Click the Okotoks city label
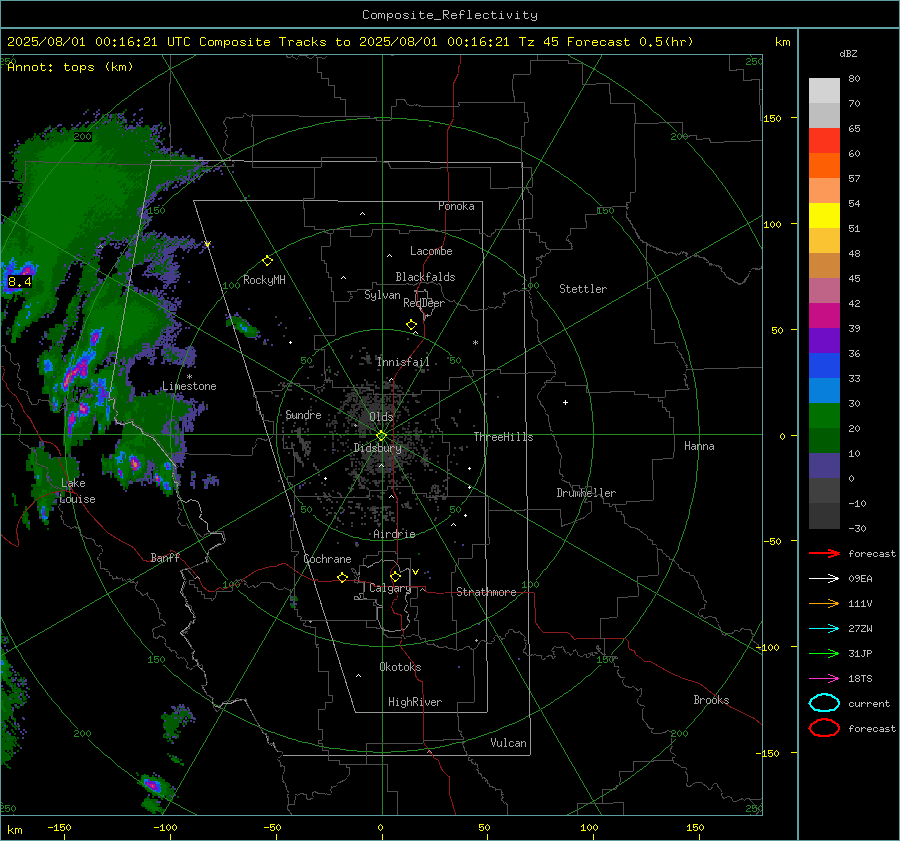The height and width of the screenshot is (841, 900). 400,667
